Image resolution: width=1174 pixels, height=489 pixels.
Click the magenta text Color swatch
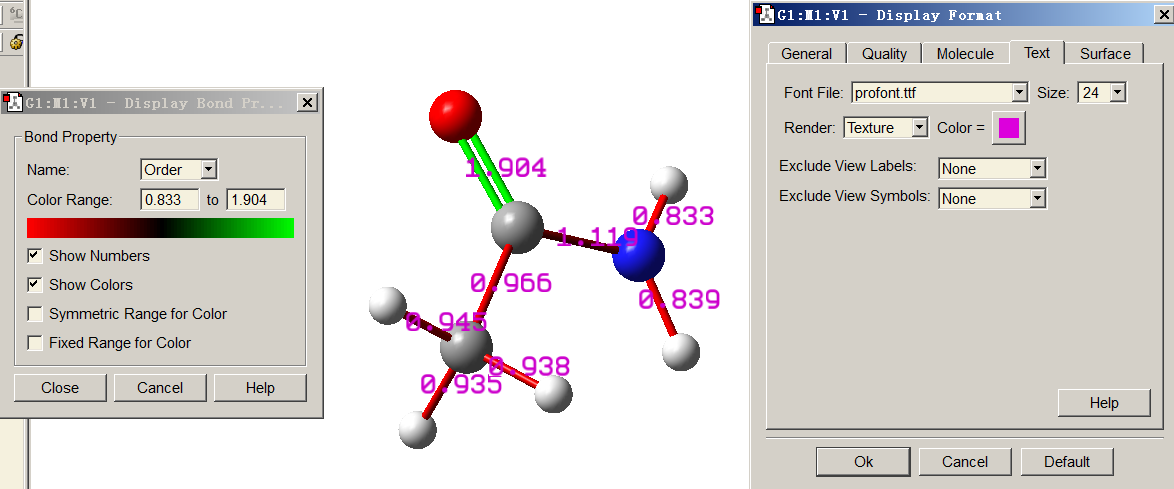1009,128
